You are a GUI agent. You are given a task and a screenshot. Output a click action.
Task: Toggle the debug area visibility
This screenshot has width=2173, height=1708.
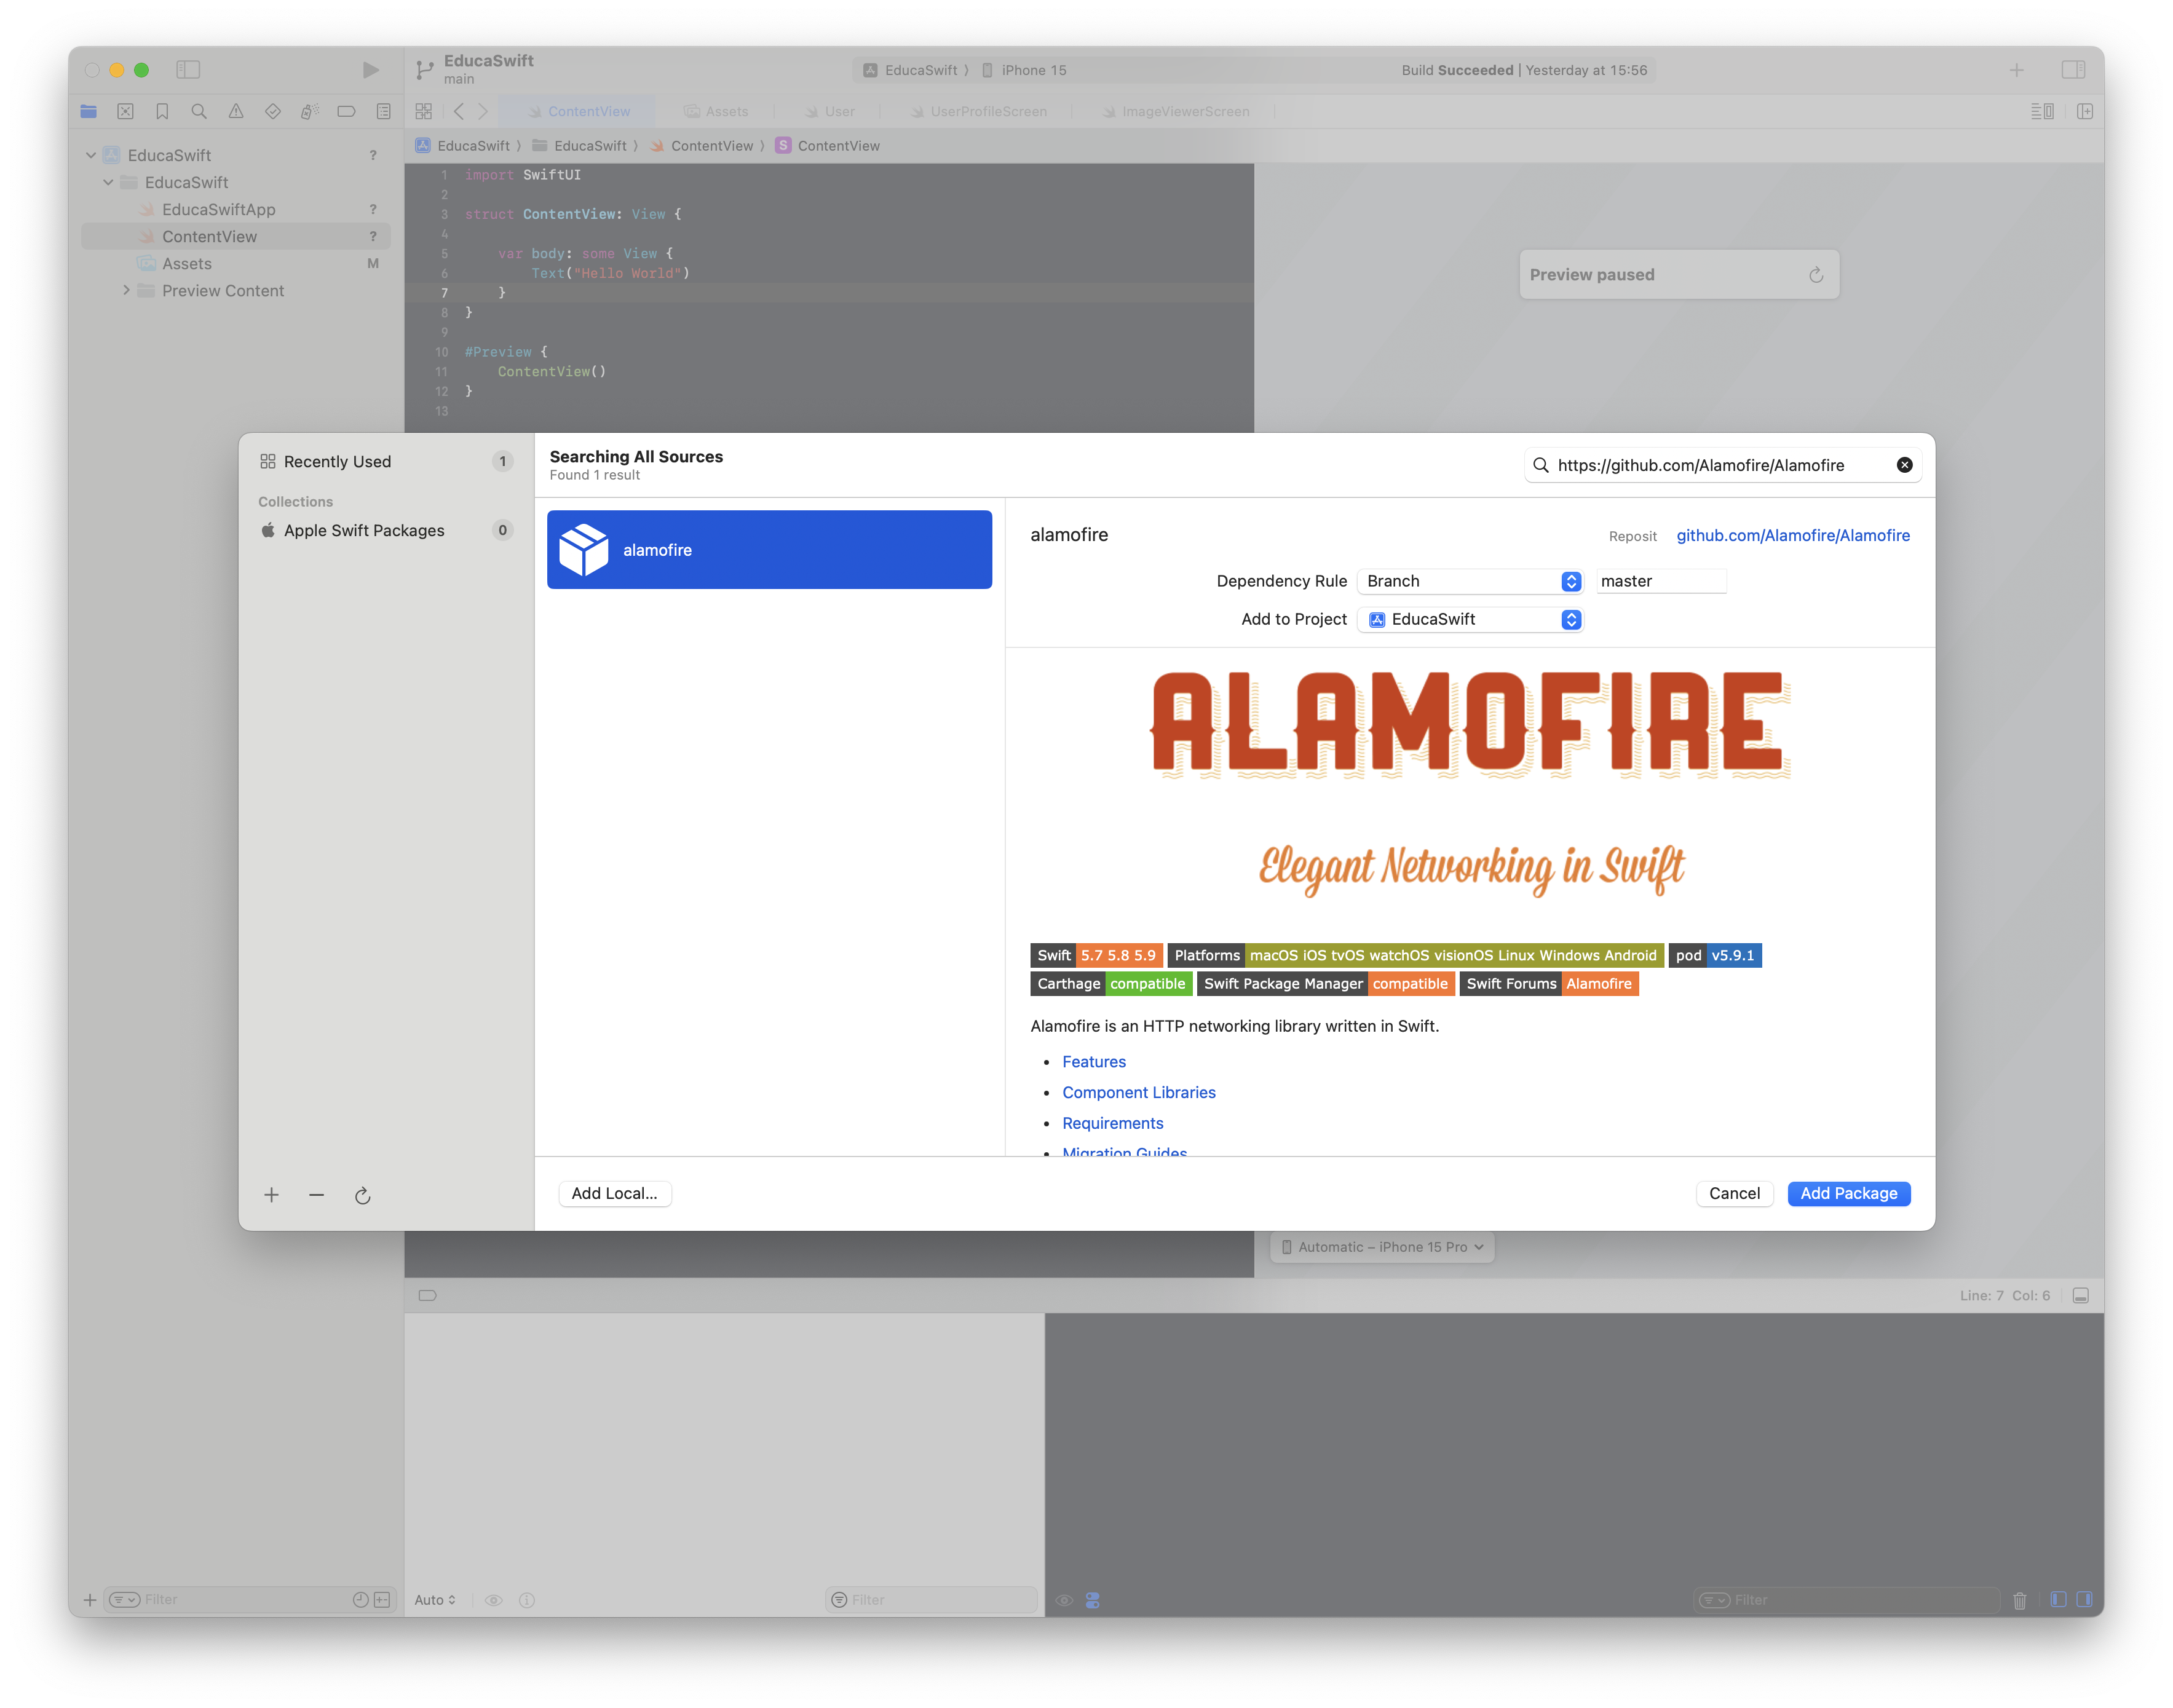pyautogui.click(x=2081, y=1297)
